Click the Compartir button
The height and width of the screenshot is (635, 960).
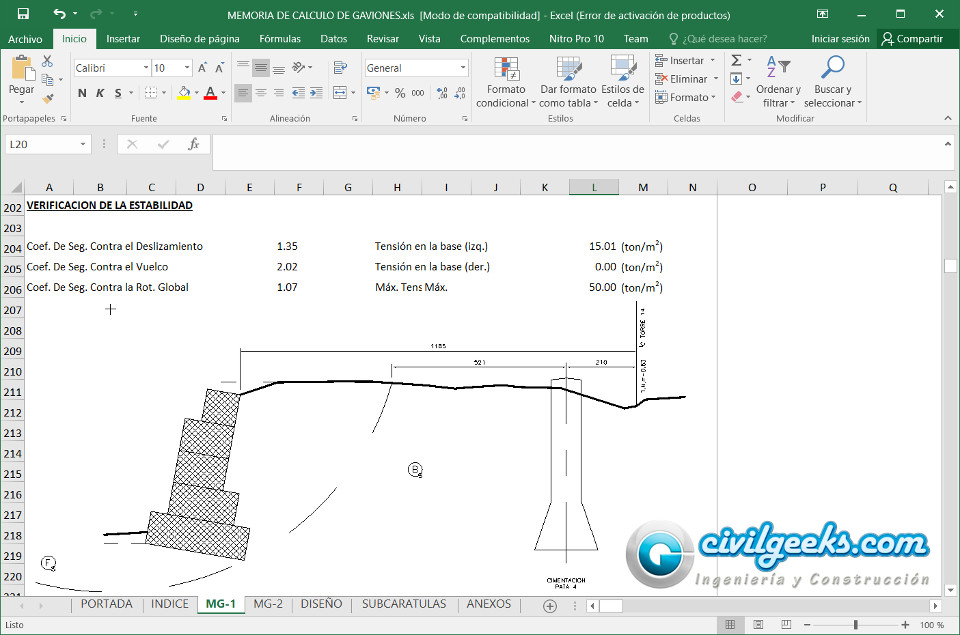(x=911, y=39)
